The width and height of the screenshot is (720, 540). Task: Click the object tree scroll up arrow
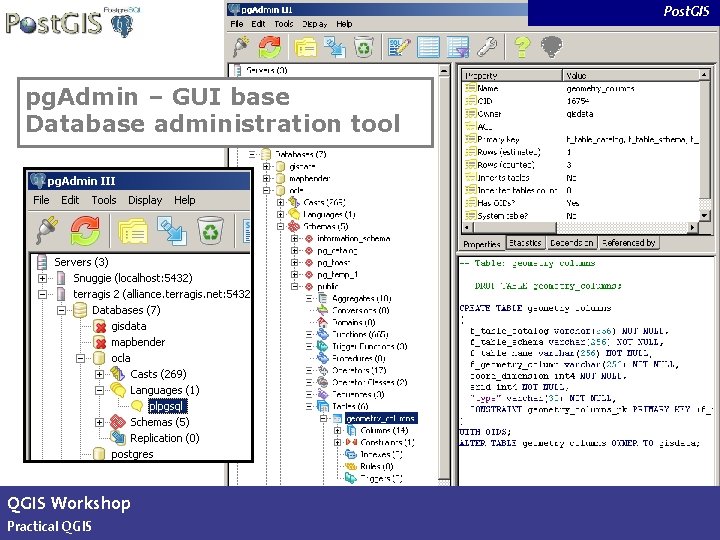click(x=444, y=70)
